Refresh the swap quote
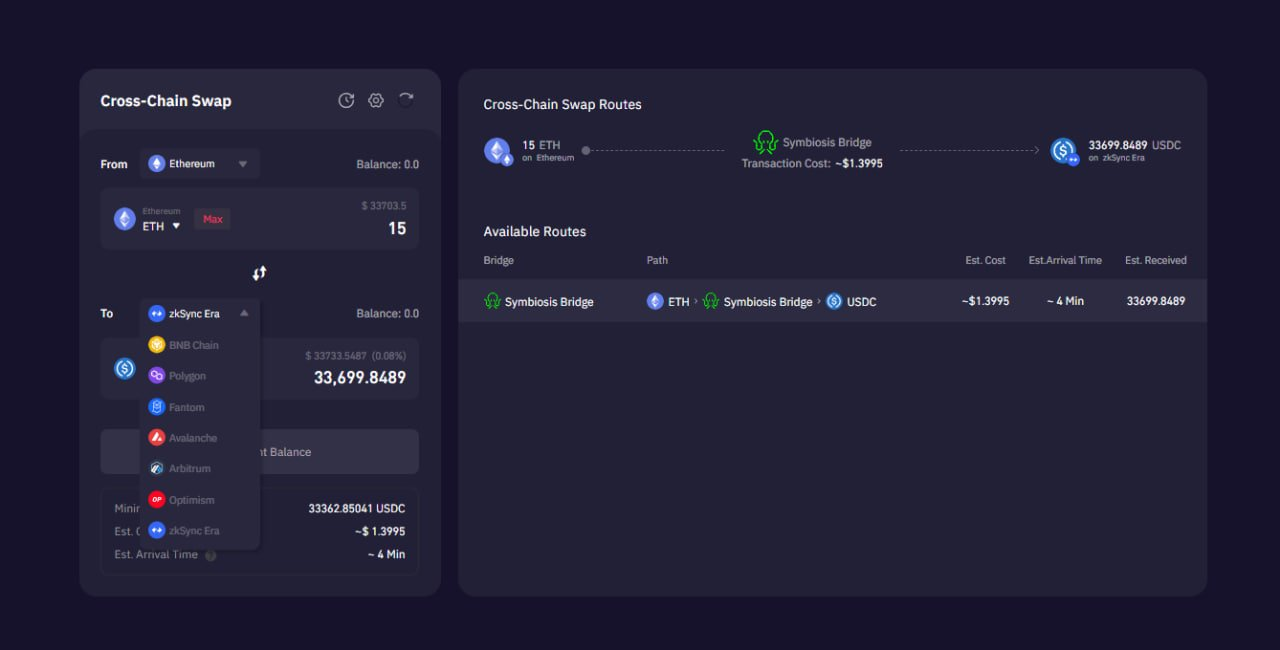The width and height of the screenshot is (1280, 650). click(406, 100)
